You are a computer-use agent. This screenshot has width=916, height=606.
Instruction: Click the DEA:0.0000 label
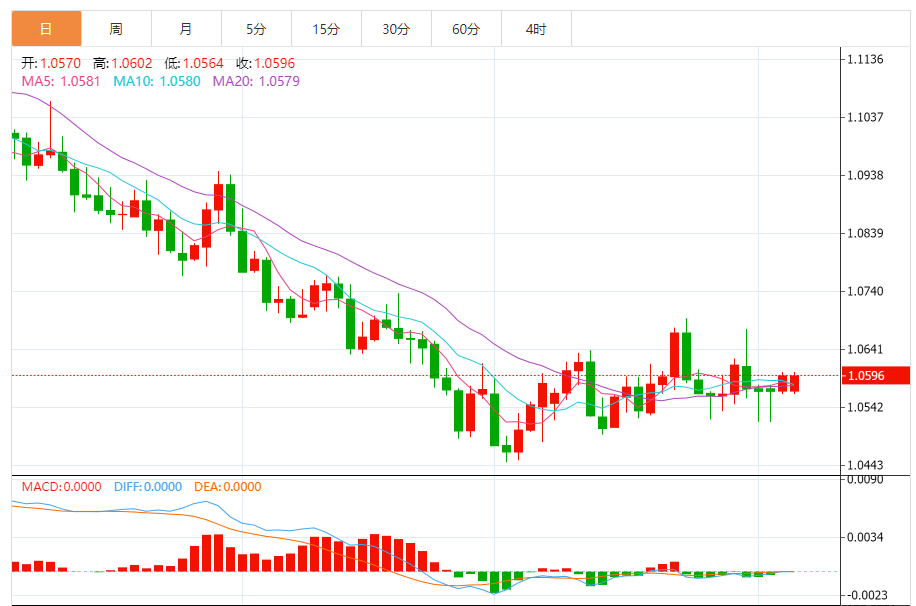point(227,487)
